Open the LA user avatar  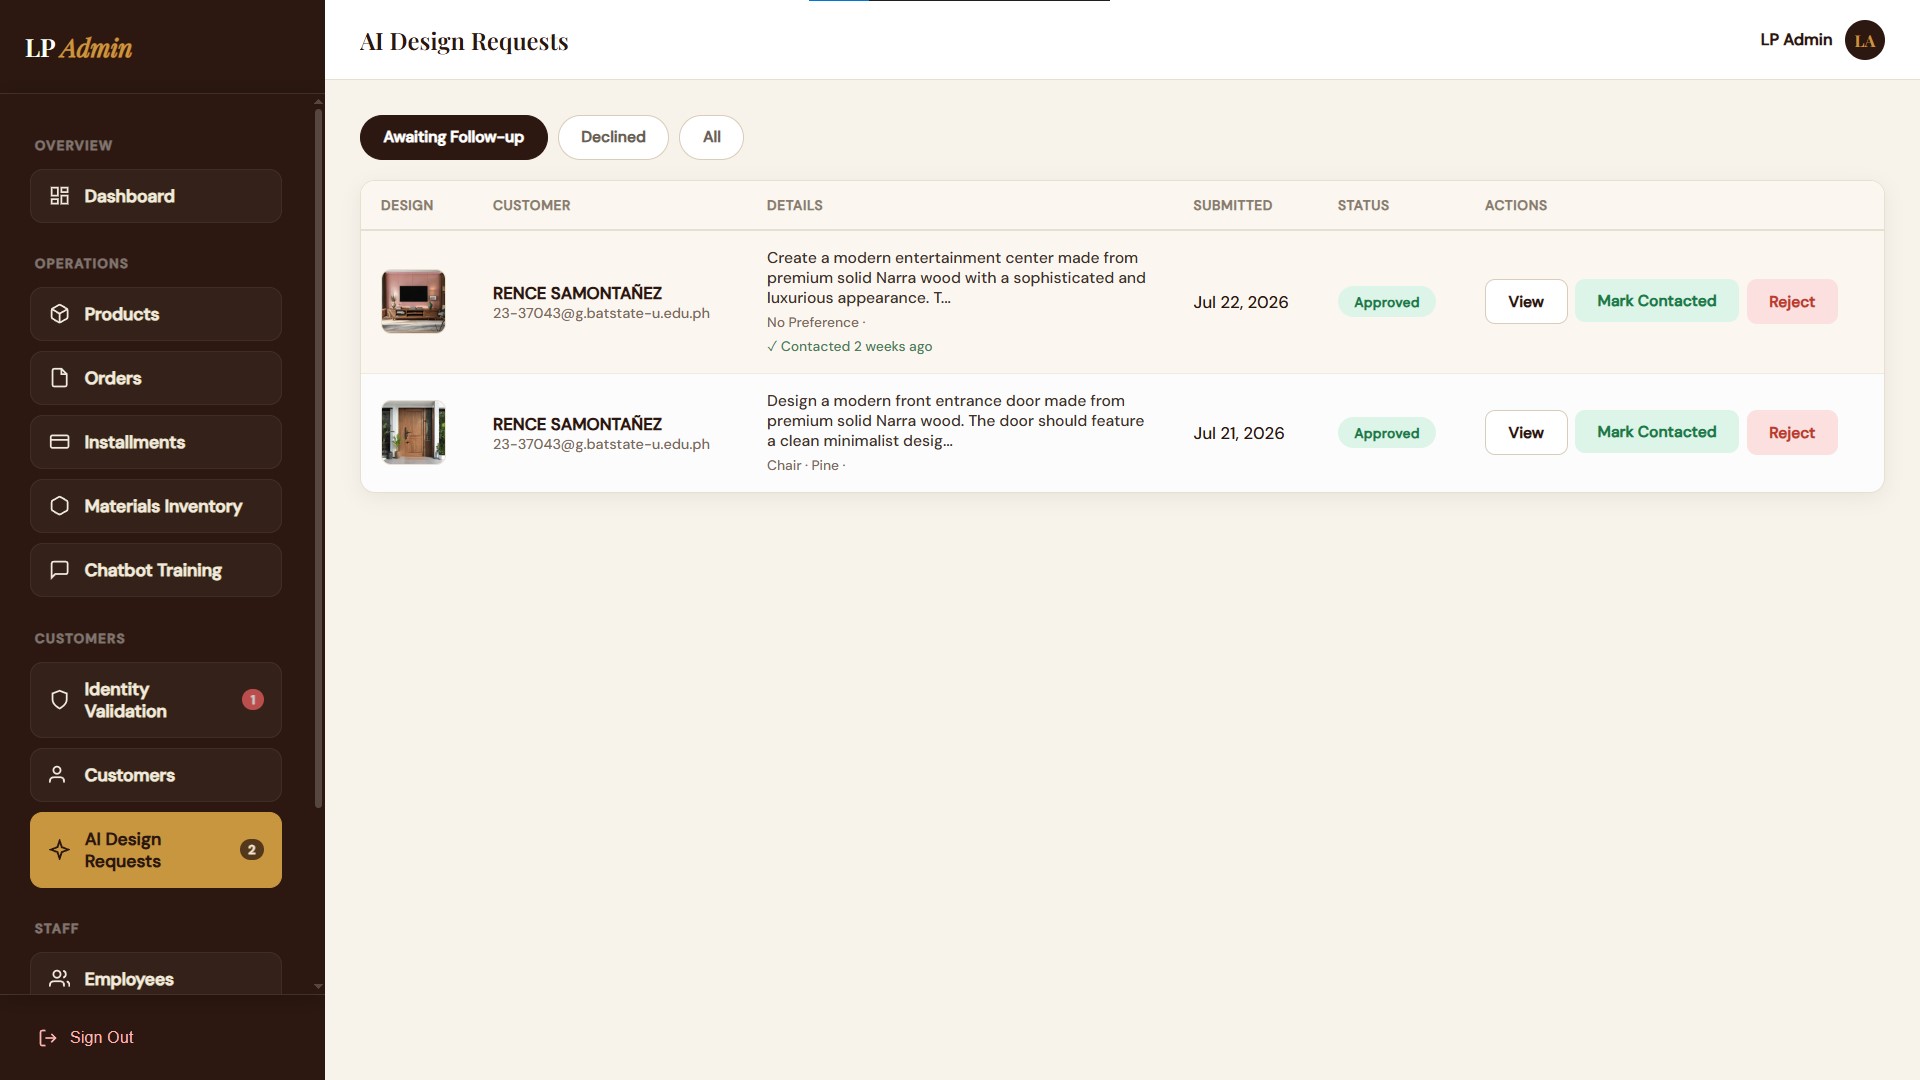pos(1864,40)
